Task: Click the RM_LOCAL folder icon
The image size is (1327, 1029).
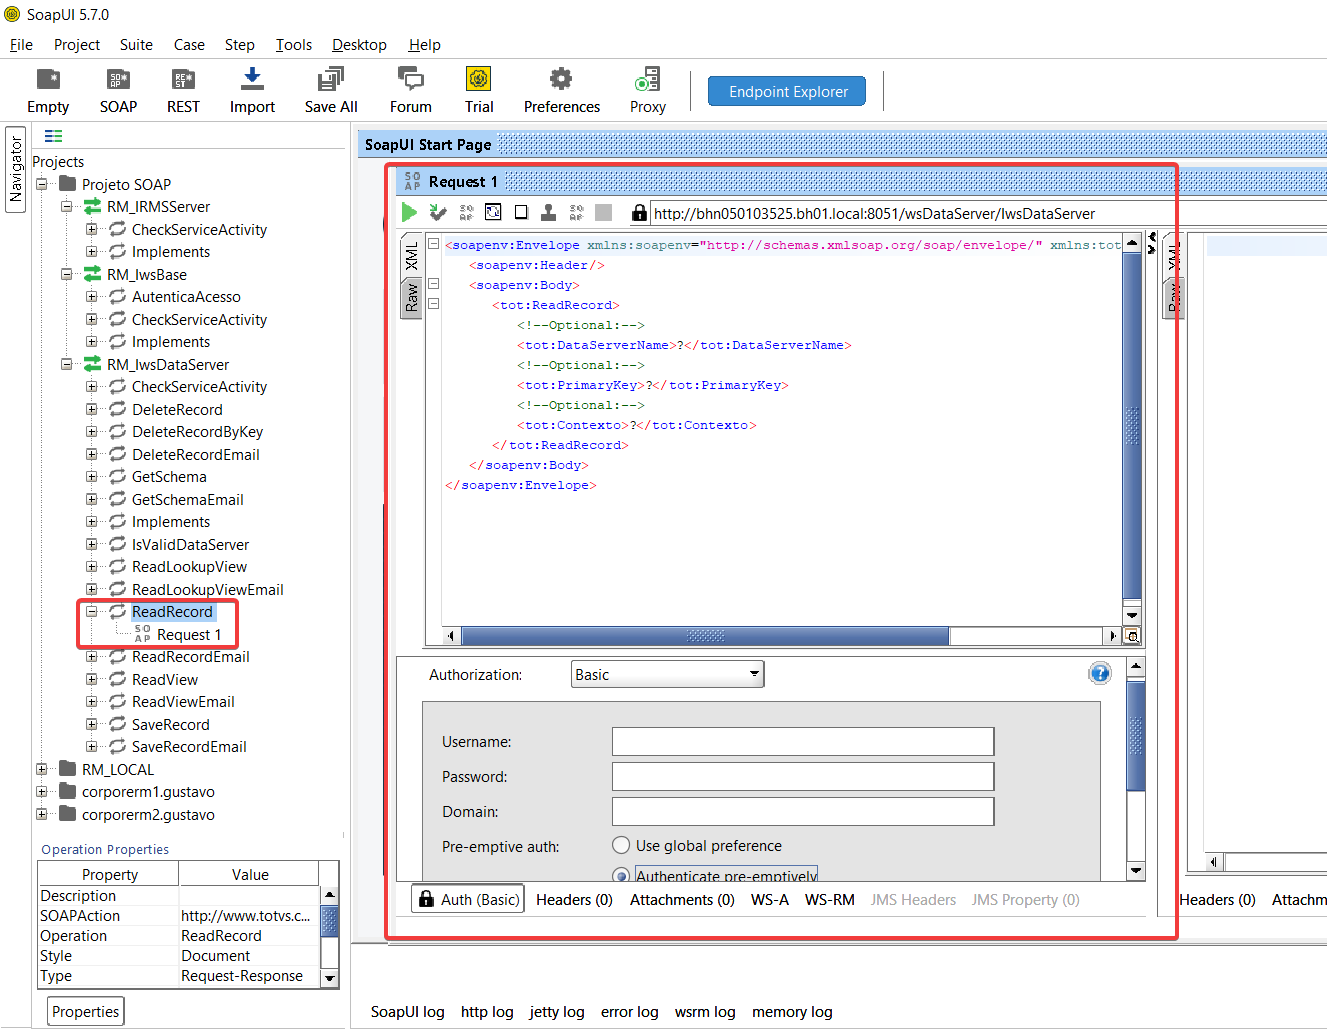Action: tap(68, 768)
